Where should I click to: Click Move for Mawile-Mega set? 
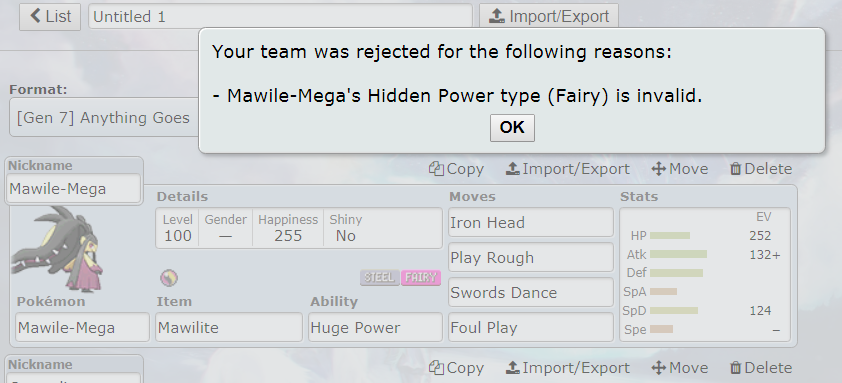[679, 169]
